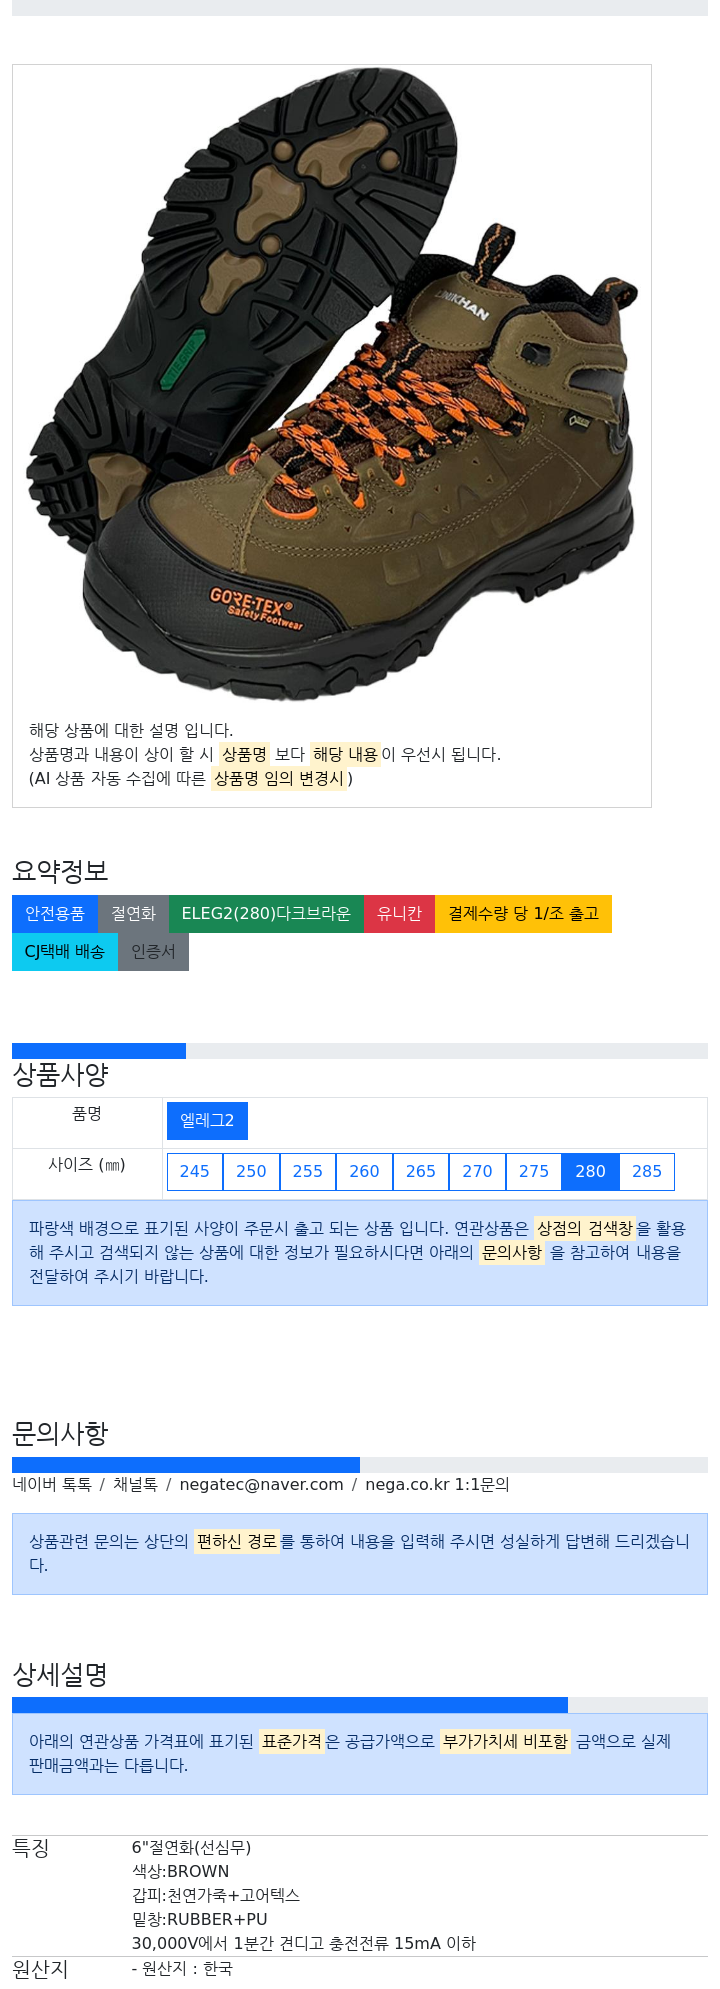Click the 안전용품 blue tag

point(55,914)
